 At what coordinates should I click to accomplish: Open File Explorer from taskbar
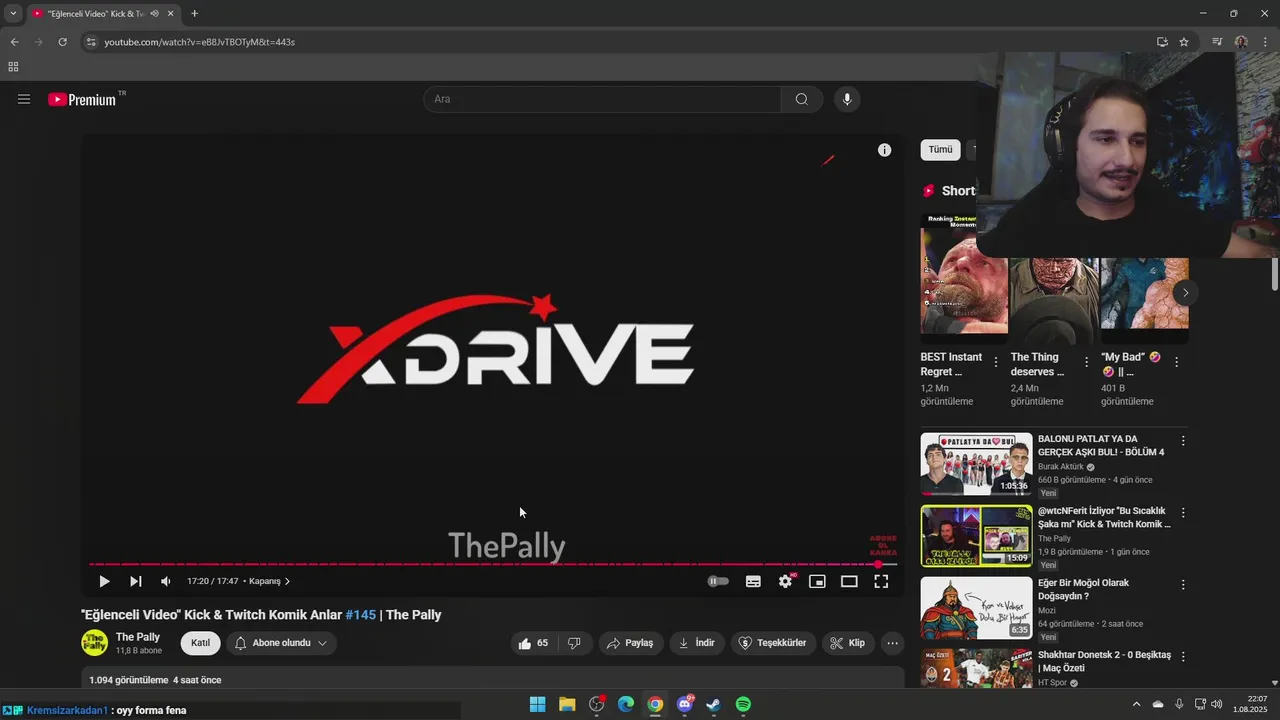click(x=567, y=704)
